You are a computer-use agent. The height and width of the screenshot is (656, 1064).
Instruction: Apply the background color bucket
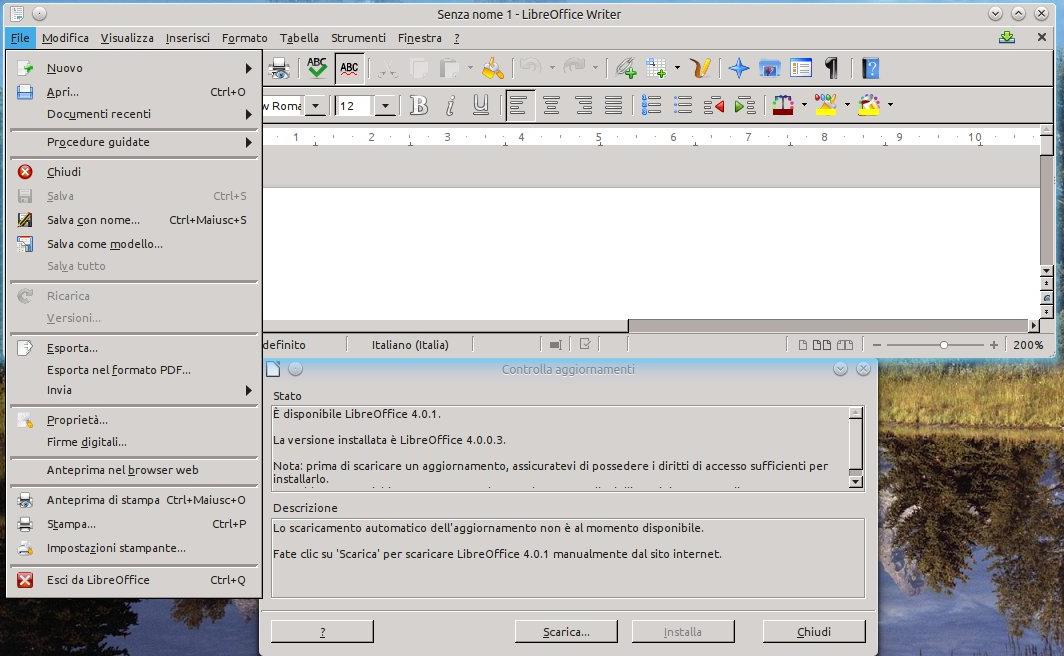coord(869,105)
